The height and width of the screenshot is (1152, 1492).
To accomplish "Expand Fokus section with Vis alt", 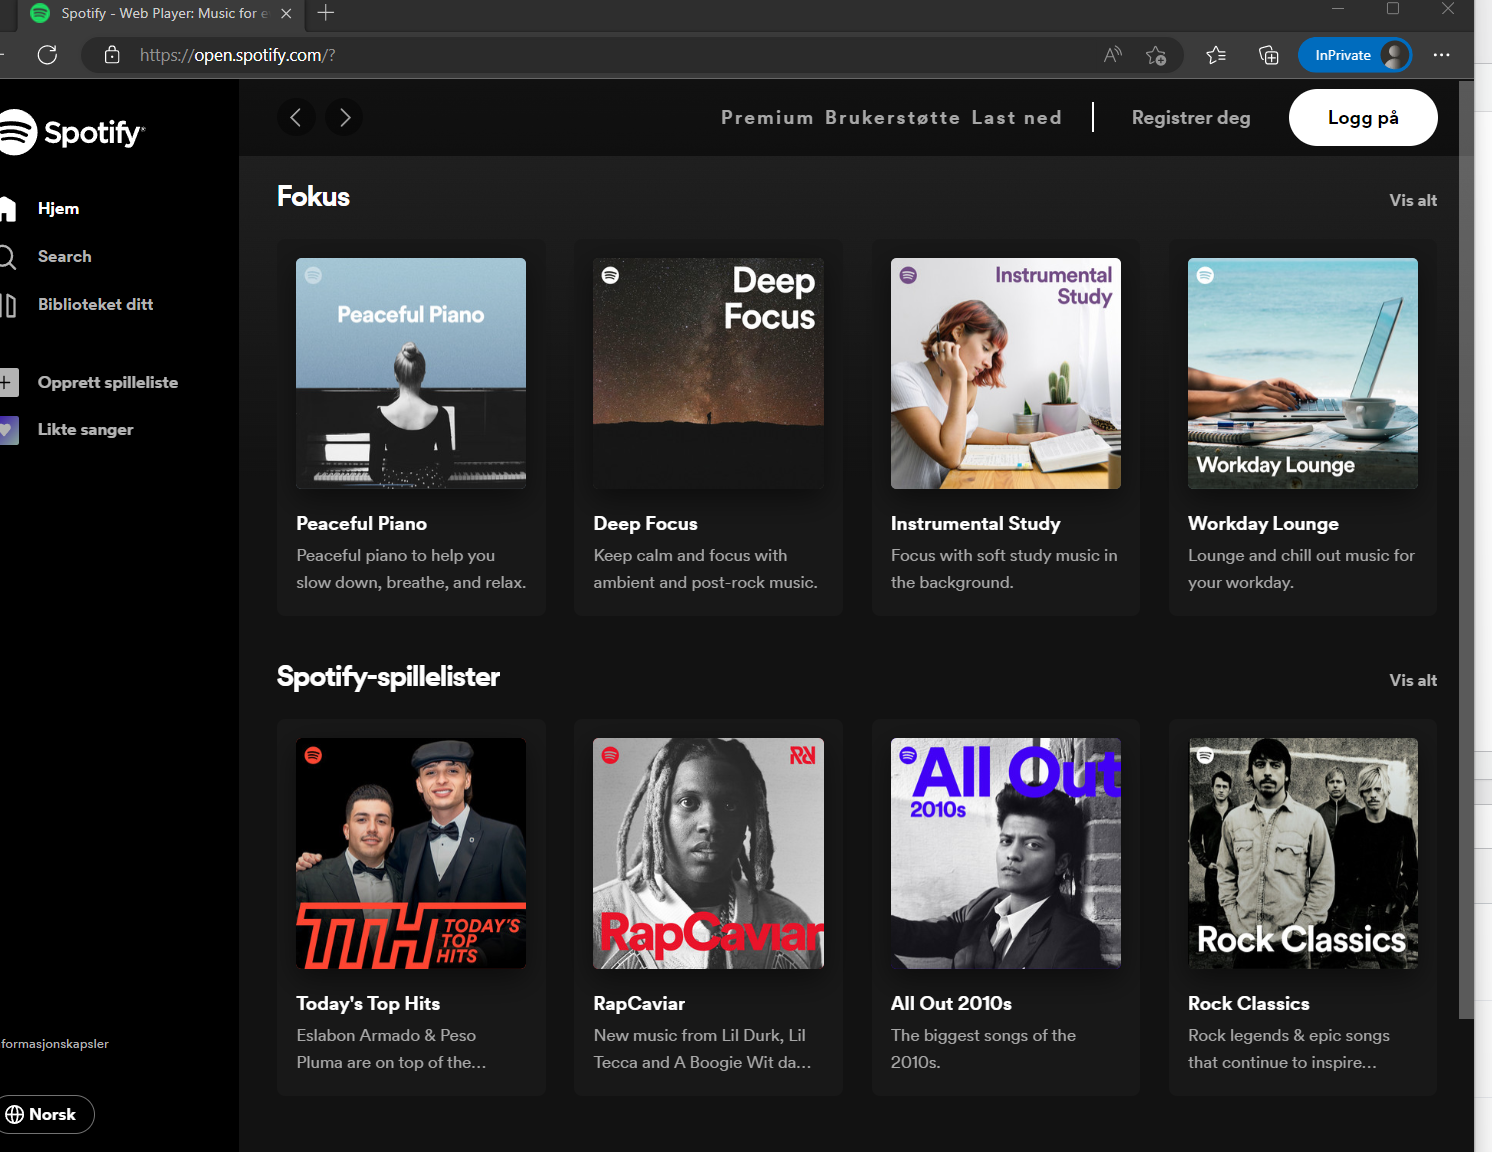I will click(1412, 200).
